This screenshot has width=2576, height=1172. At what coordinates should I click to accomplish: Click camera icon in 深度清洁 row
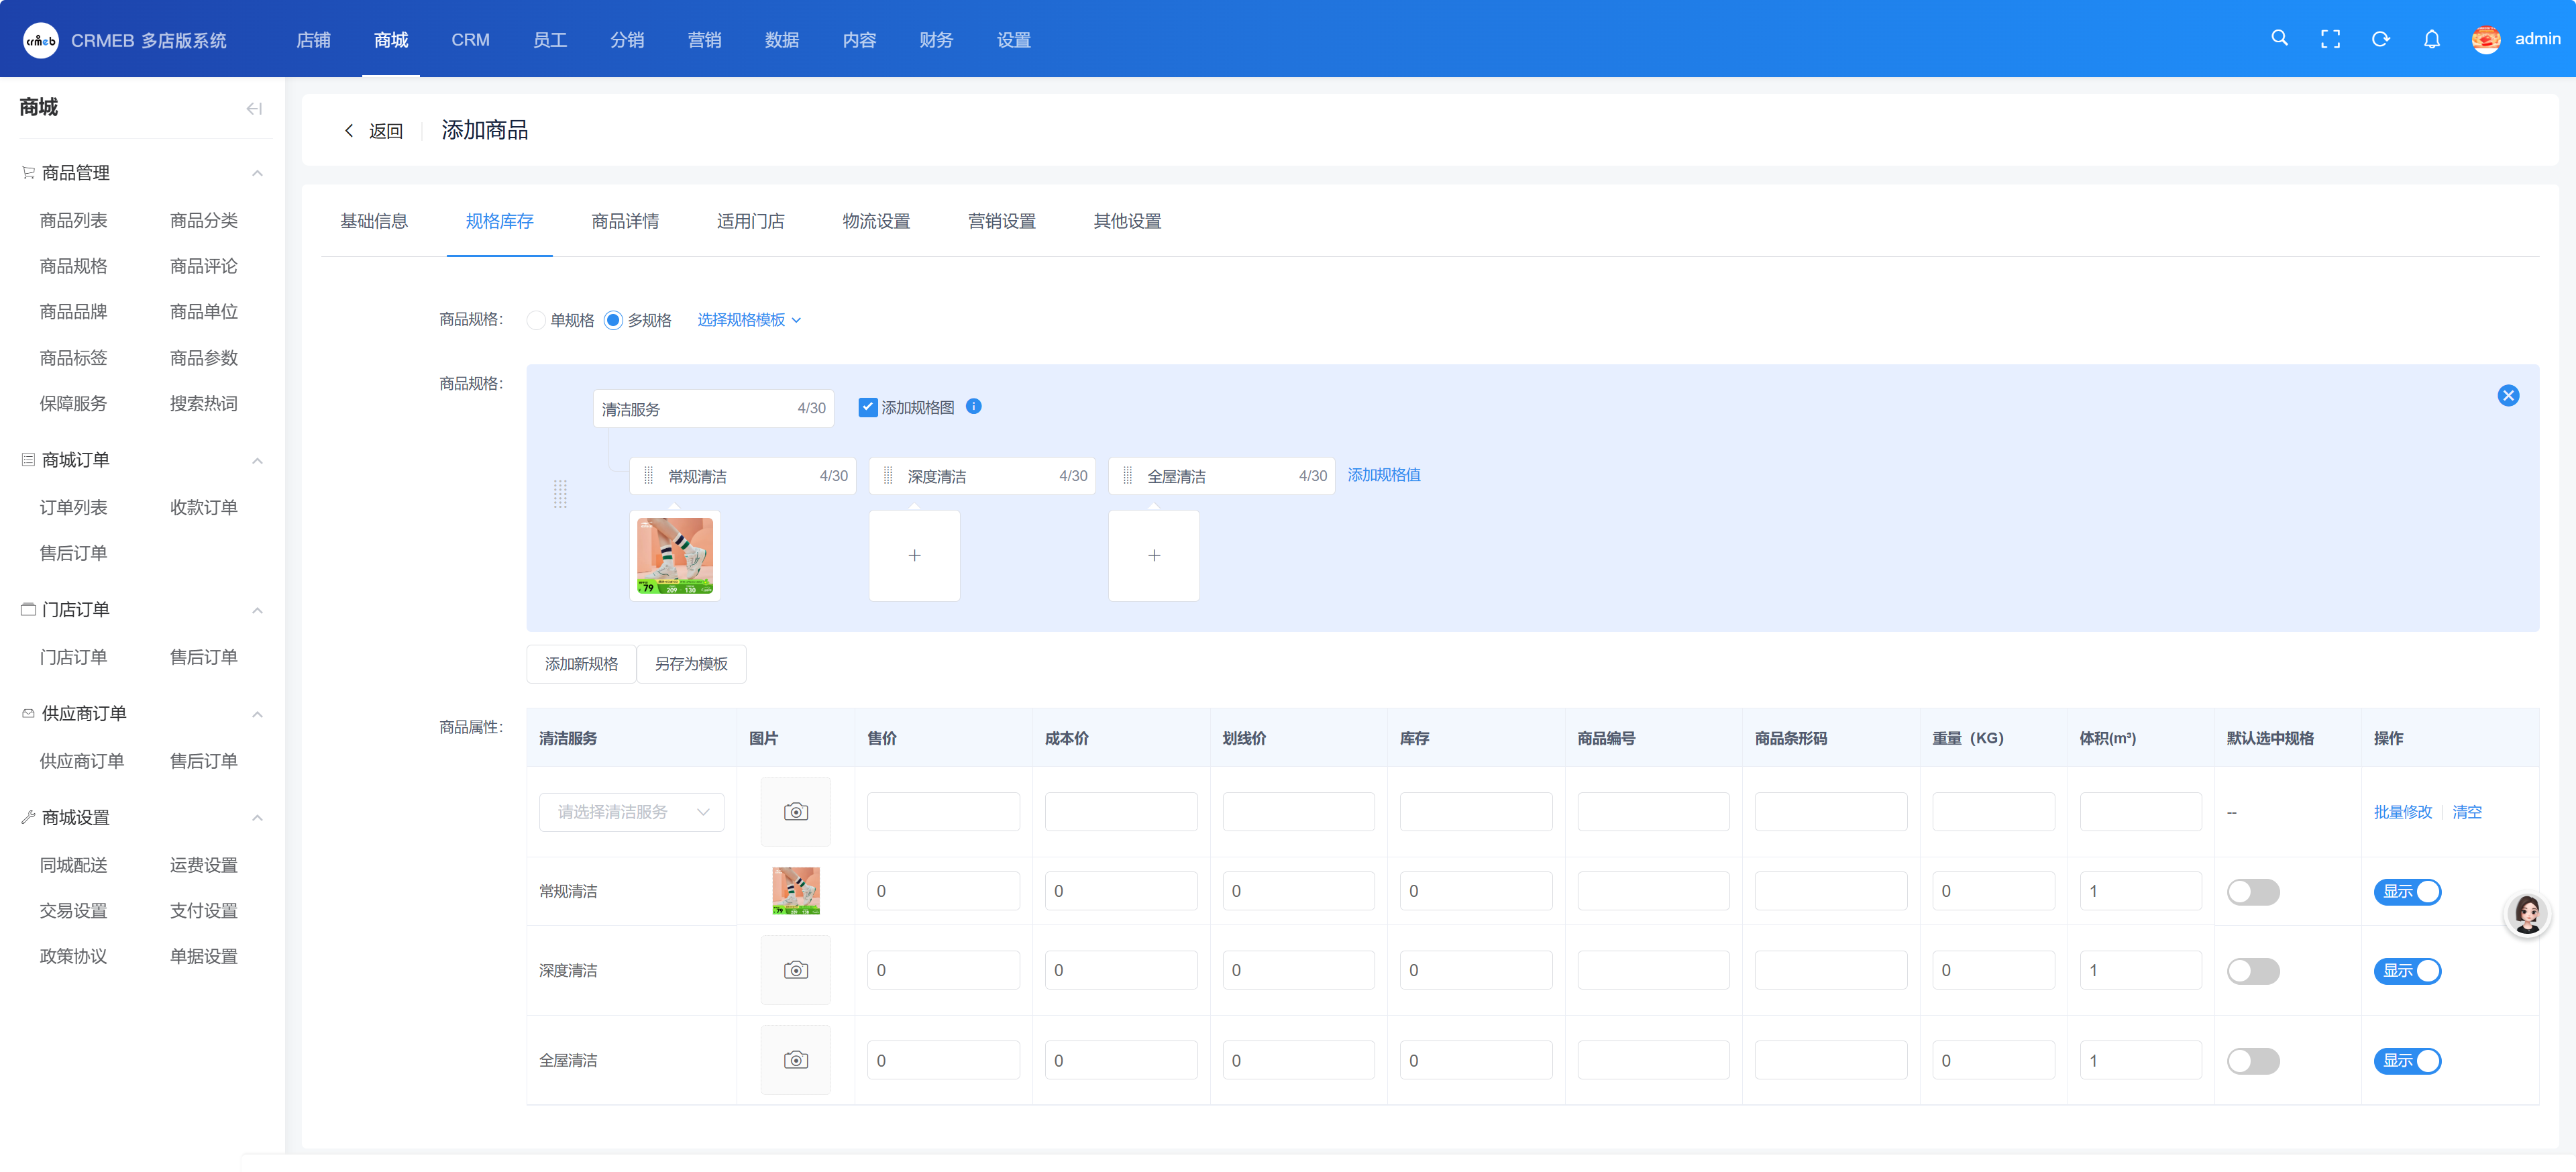click(x=796, y=970)
